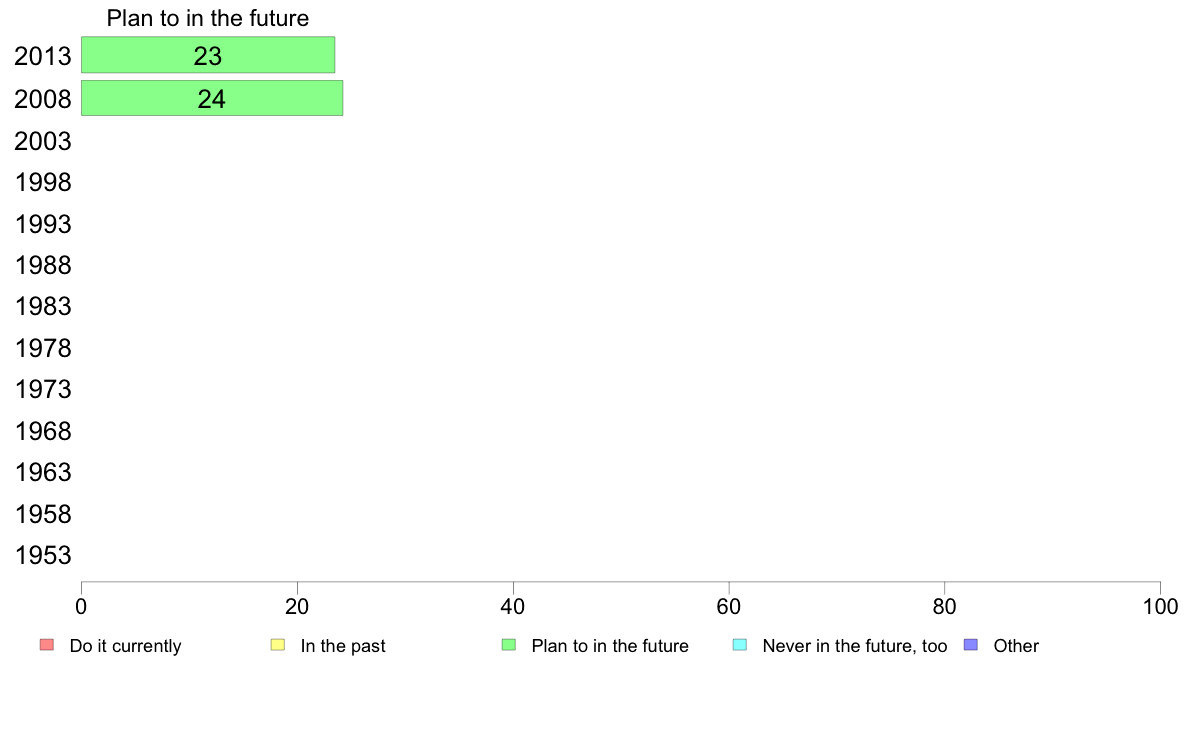
Task: Click the 40 tick on the x-axis
Action: coord(513,606)
